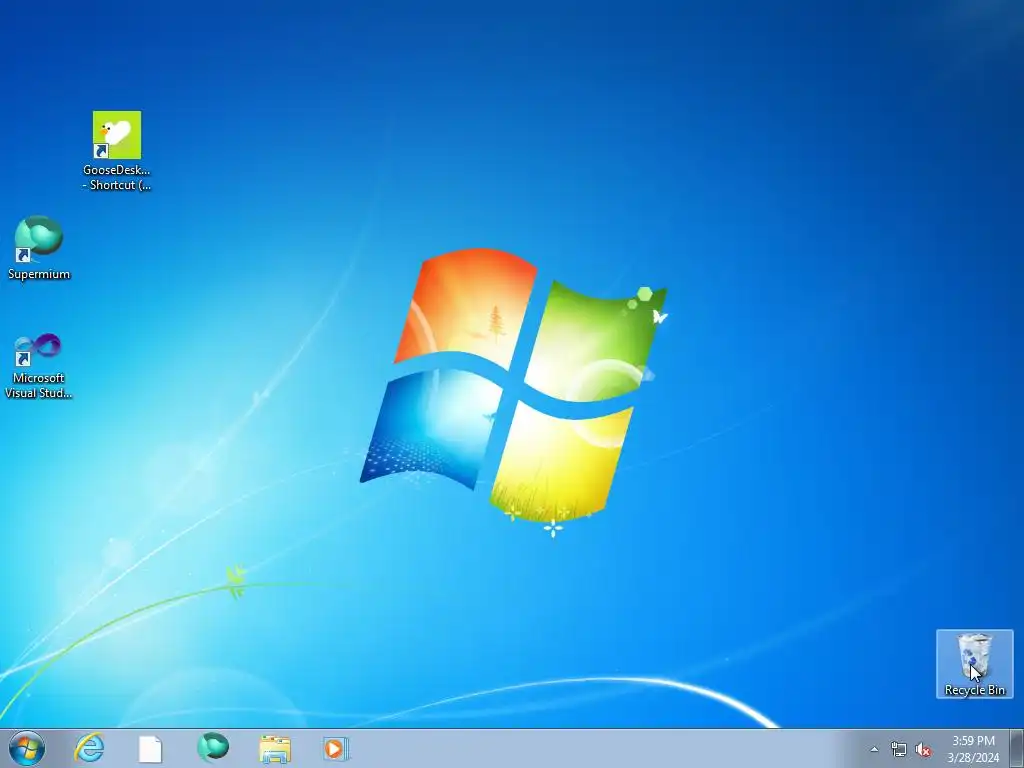Launch Supermium from the taskbar
Viewport: 1024px width, 768px height.
tap(213, 748)
